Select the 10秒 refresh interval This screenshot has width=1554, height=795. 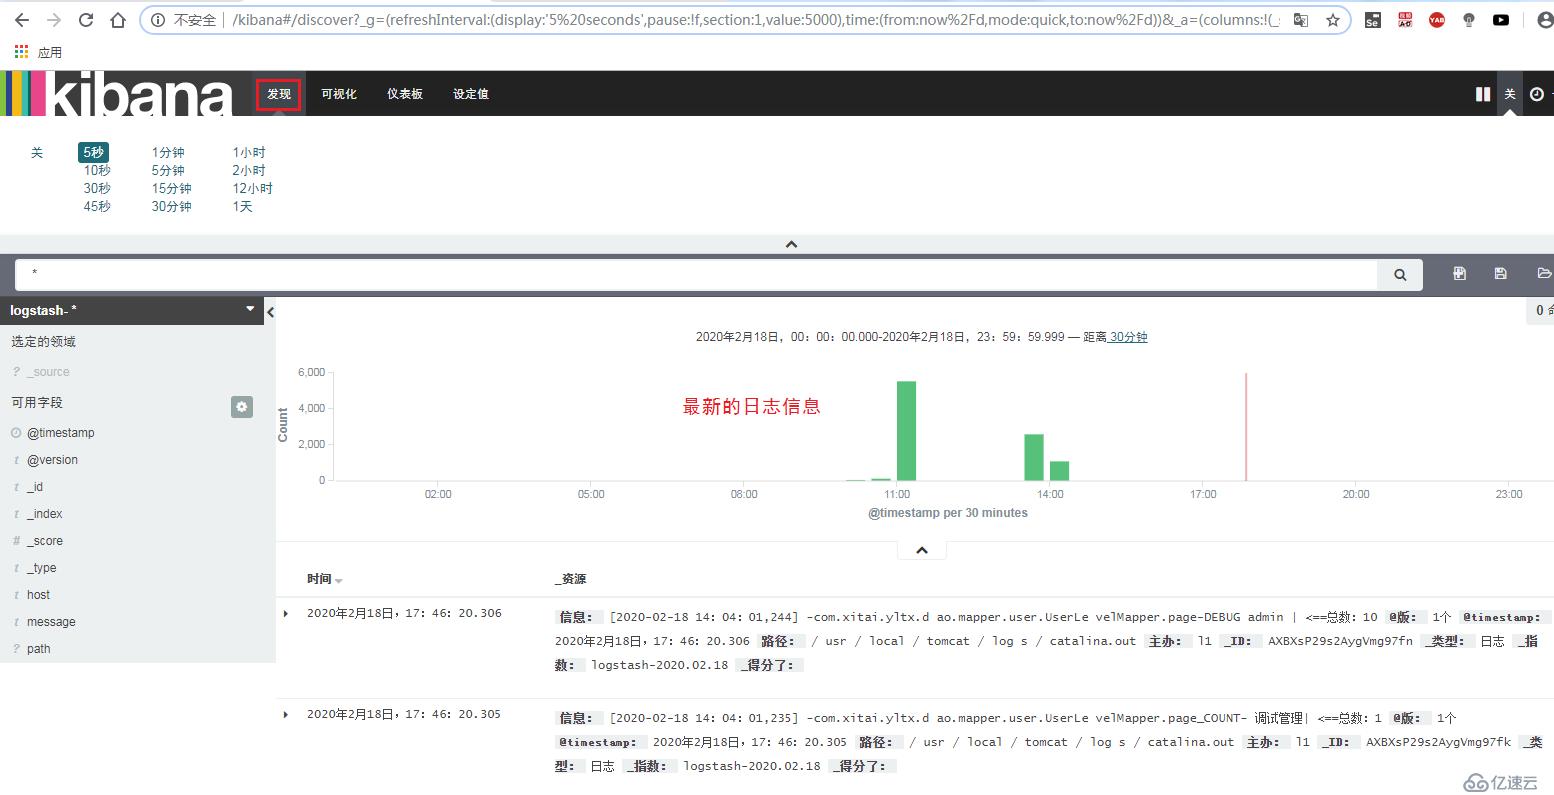(x=97, y=171)
